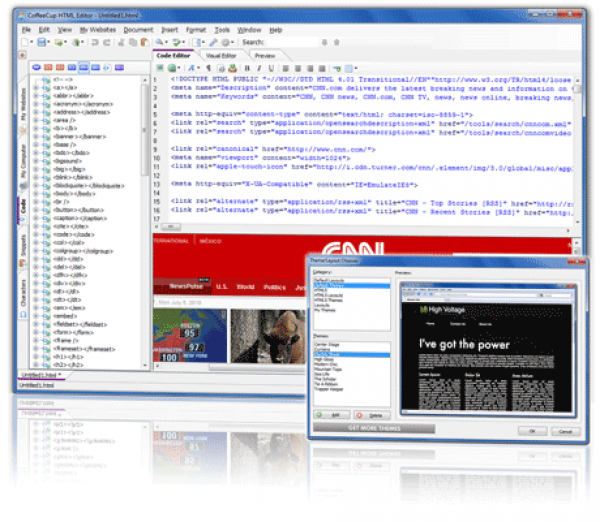This screenshot has height=522, width=600.
Task: Click the Bold 'B' icon
Action: [x=247, y=68]
